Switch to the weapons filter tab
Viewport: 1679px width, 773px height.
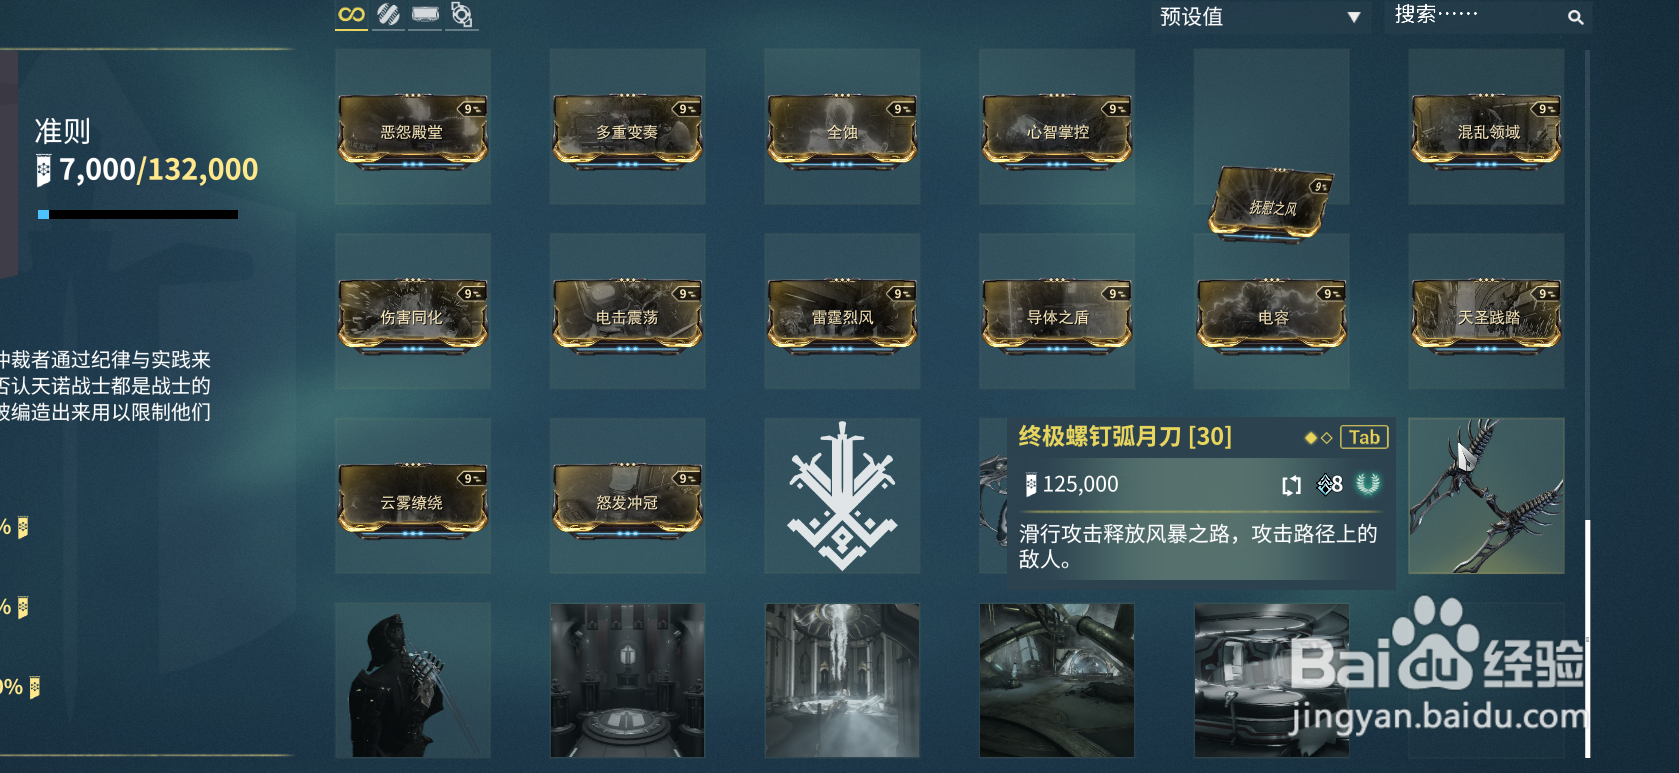click(x=388, y=15)
